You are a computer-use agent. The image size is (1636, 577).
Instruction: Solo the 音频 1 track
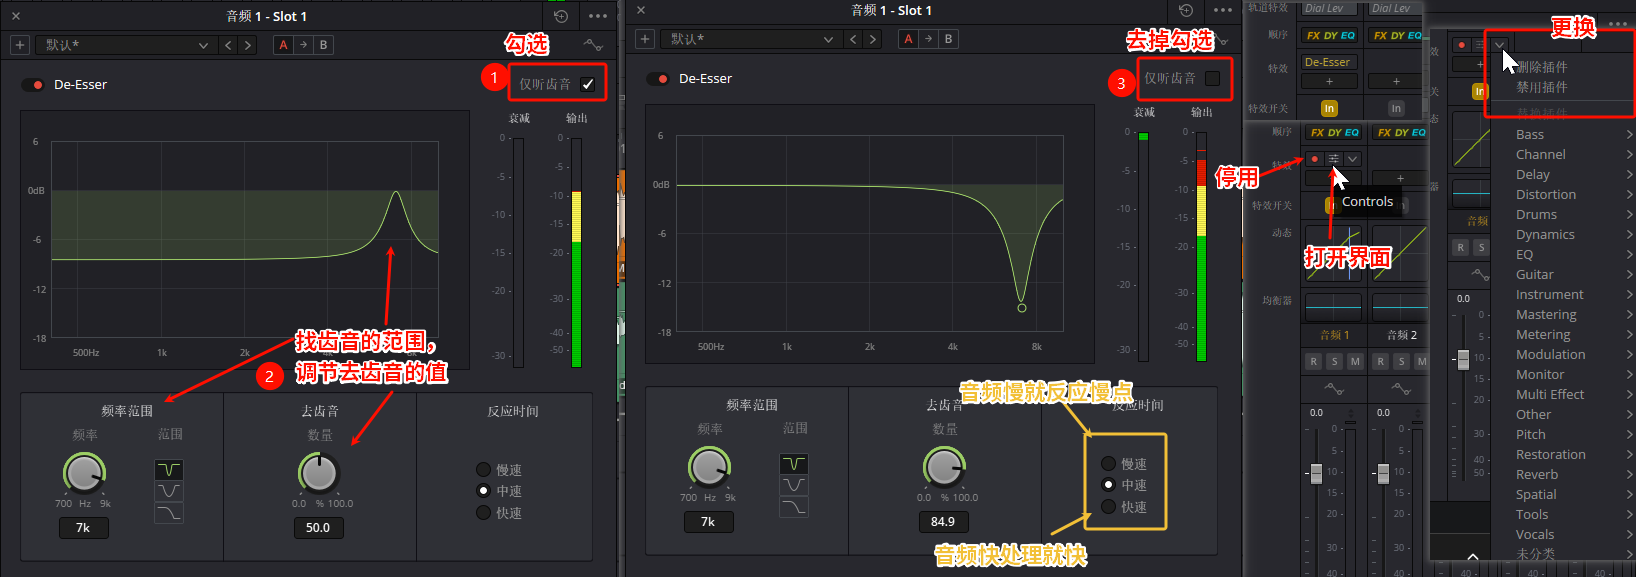tap(1334, 361)
